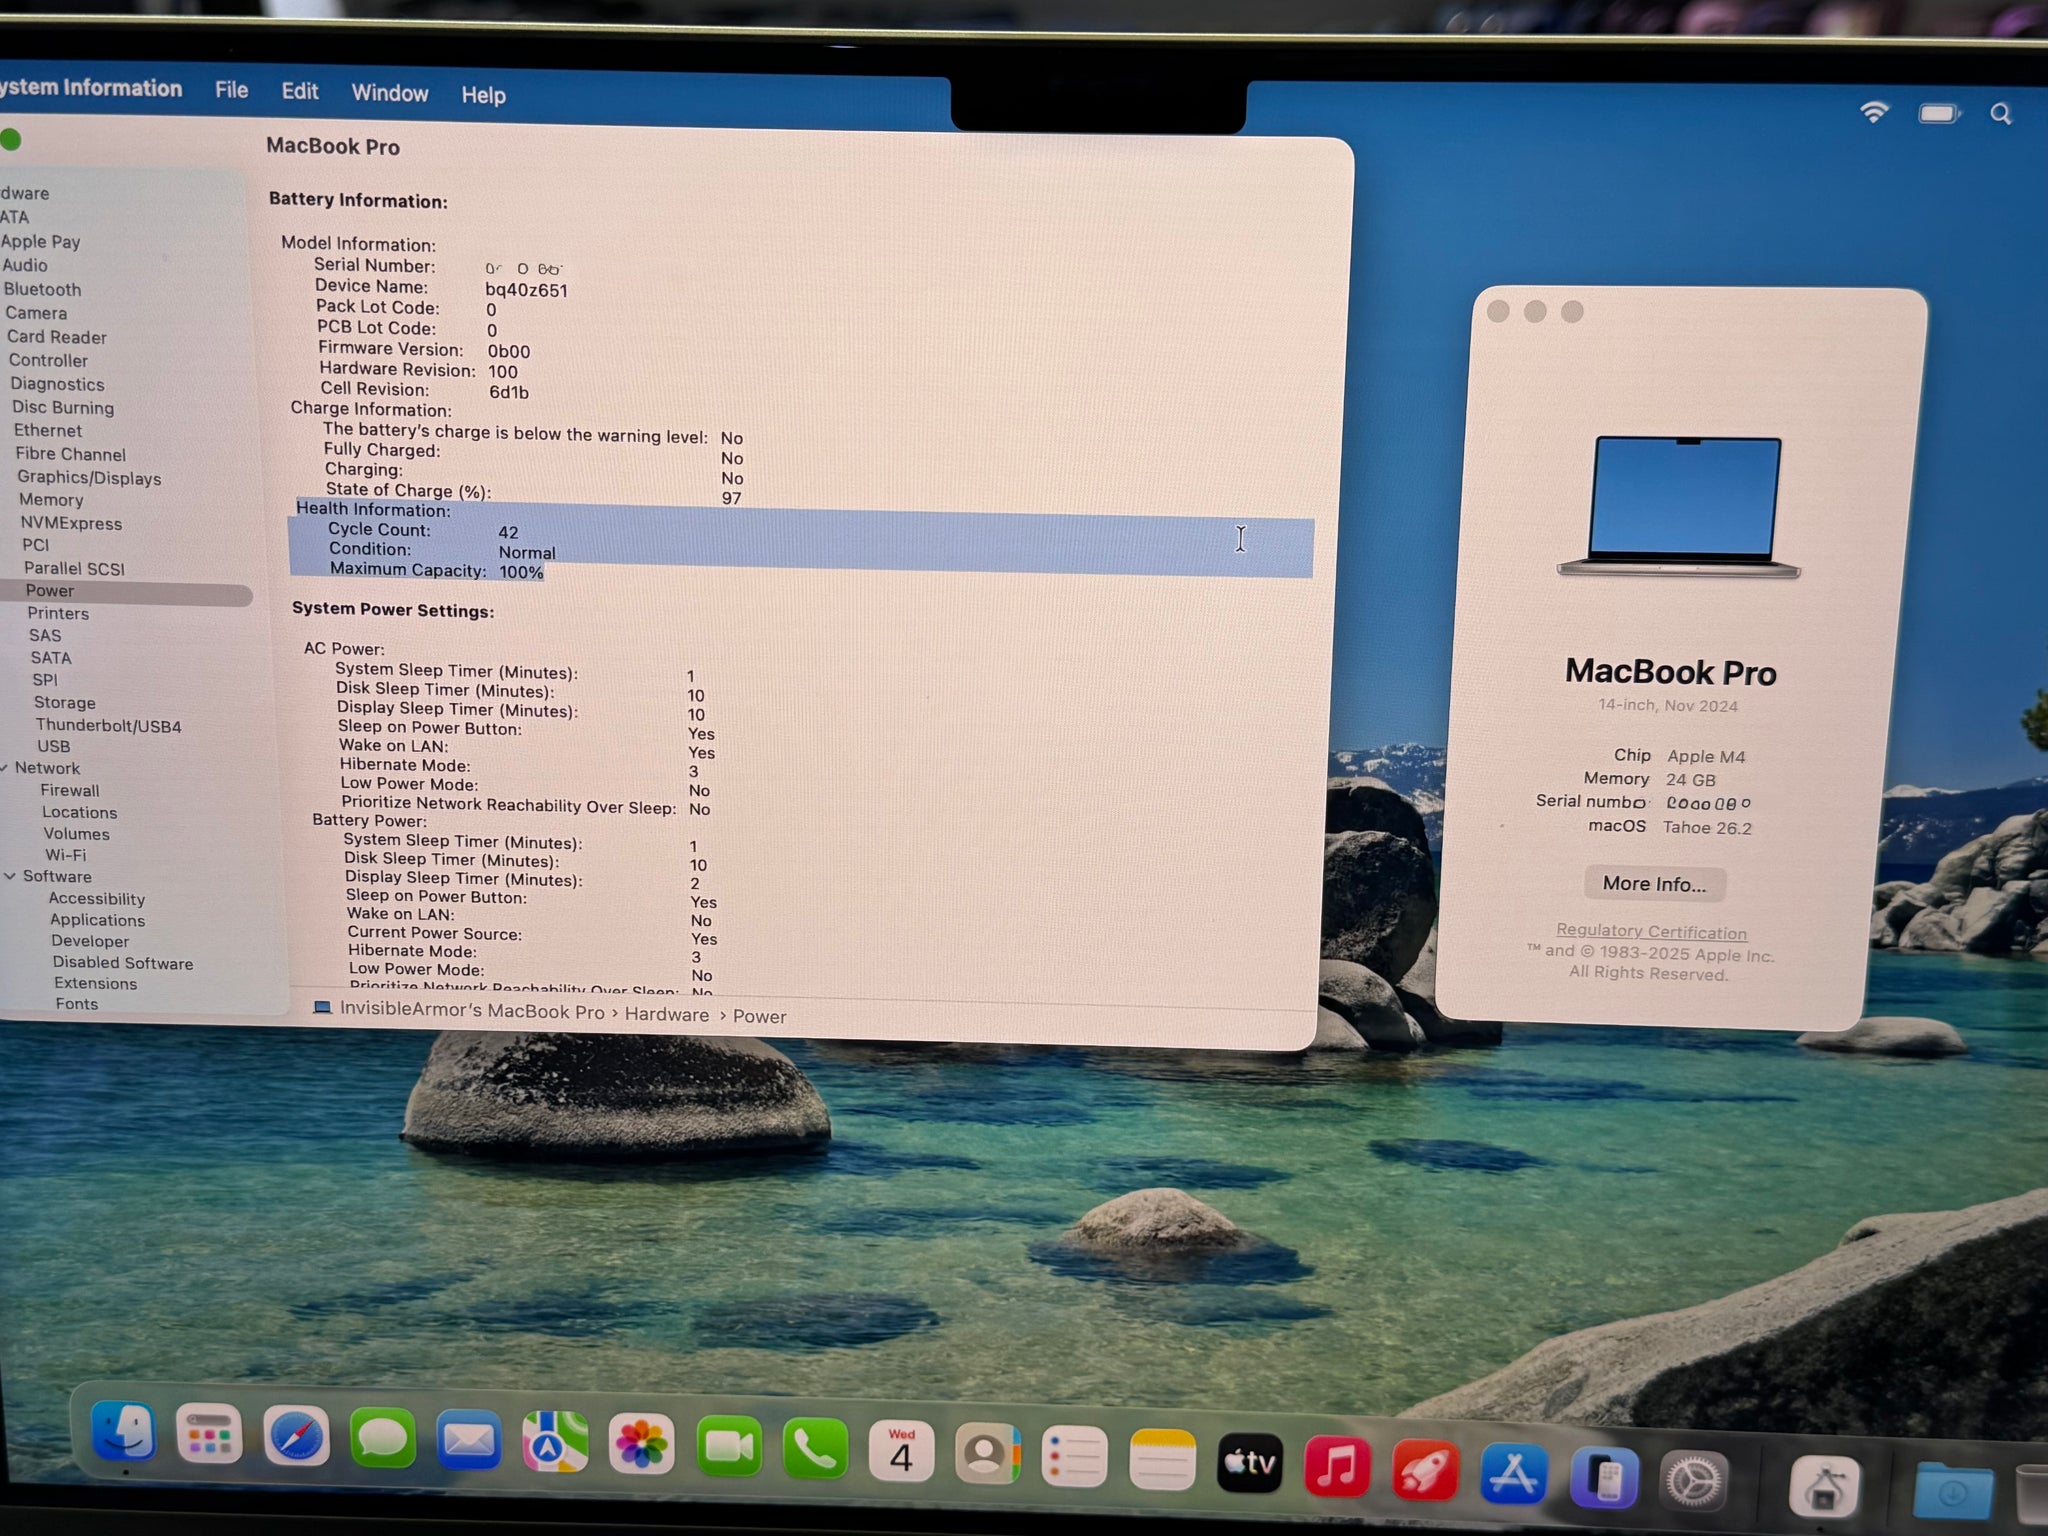Open Wi-Fi status menu icon
The height and width of the screenshot is (1536, 2048).
(x=1873, y=112)
